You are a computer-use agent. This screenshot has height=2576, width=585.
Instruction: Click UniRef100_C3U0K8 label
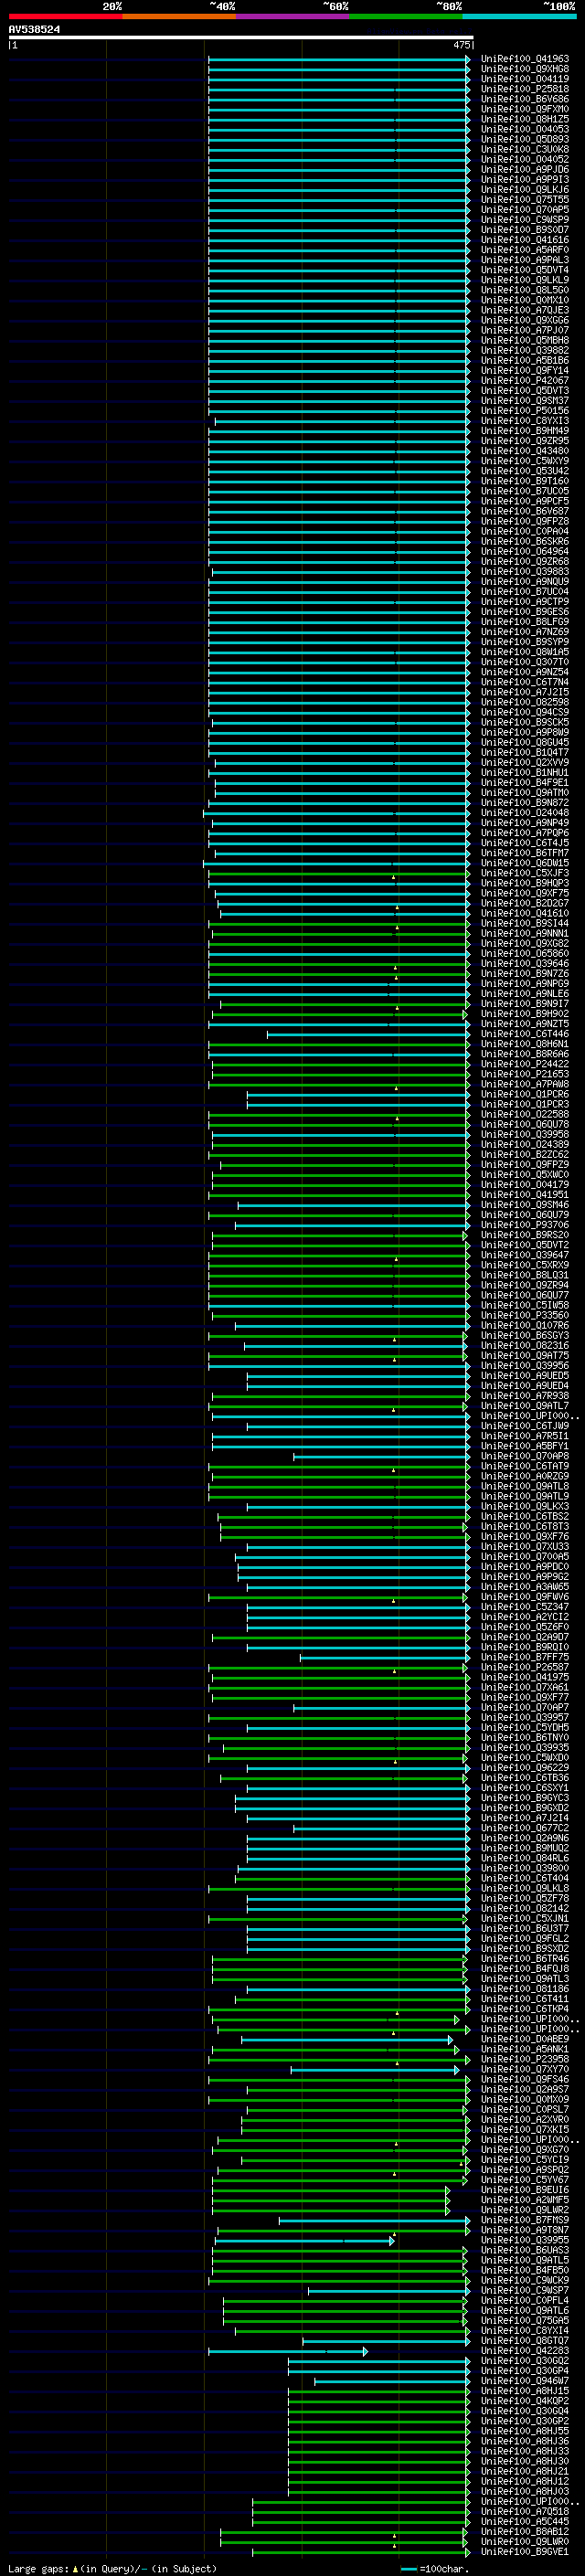[524, 149]
